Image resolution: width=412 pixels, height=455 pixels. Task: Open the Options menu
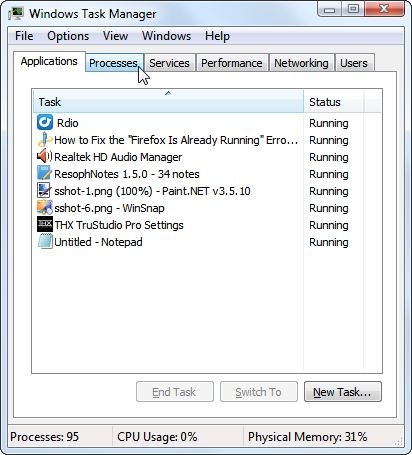pyautogui.click(x=68, y=36)
